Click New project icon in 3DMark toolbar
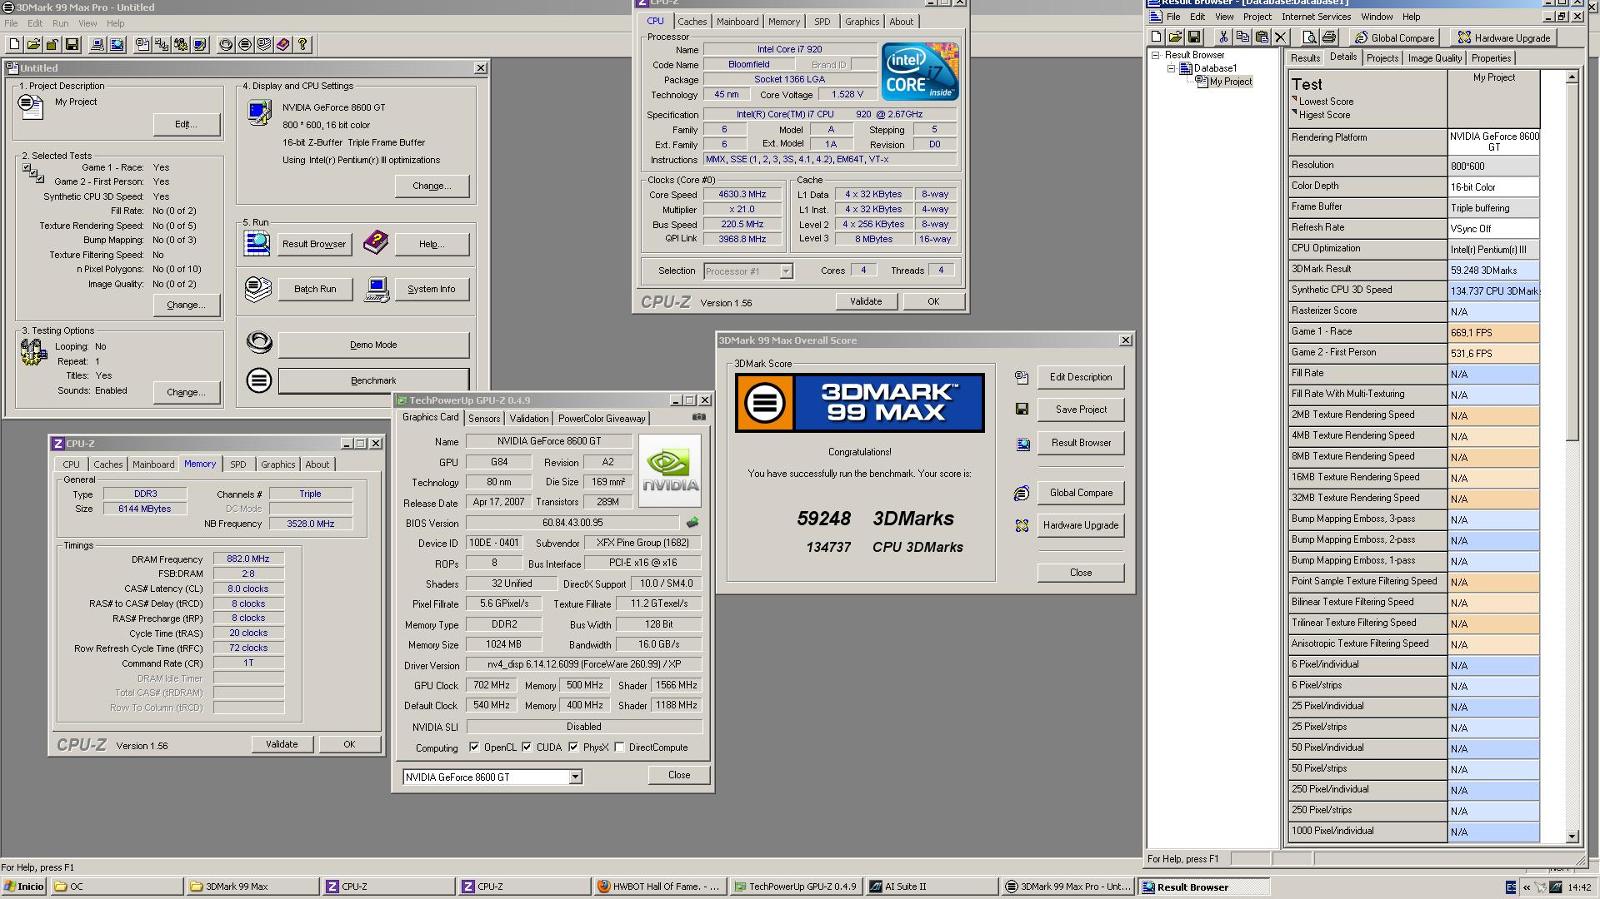Viewport: 1600px width, 899px height. 14,44
